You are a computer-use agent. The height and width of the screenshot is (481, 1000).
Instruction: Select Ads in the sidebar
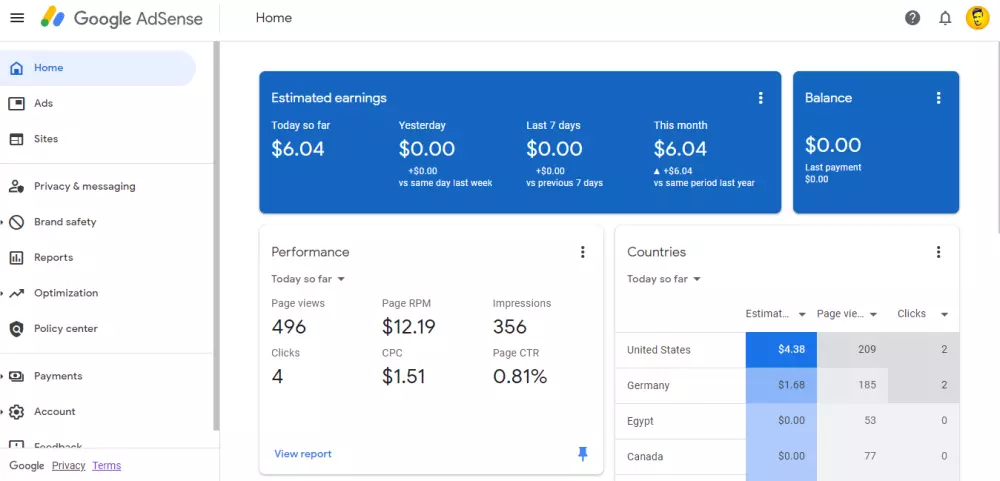click(43, 103)
